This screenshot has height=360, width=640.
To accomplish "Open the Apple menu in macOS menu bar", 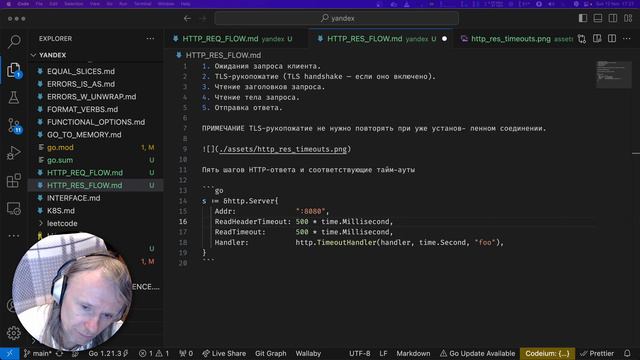I will tap(8, 4).
